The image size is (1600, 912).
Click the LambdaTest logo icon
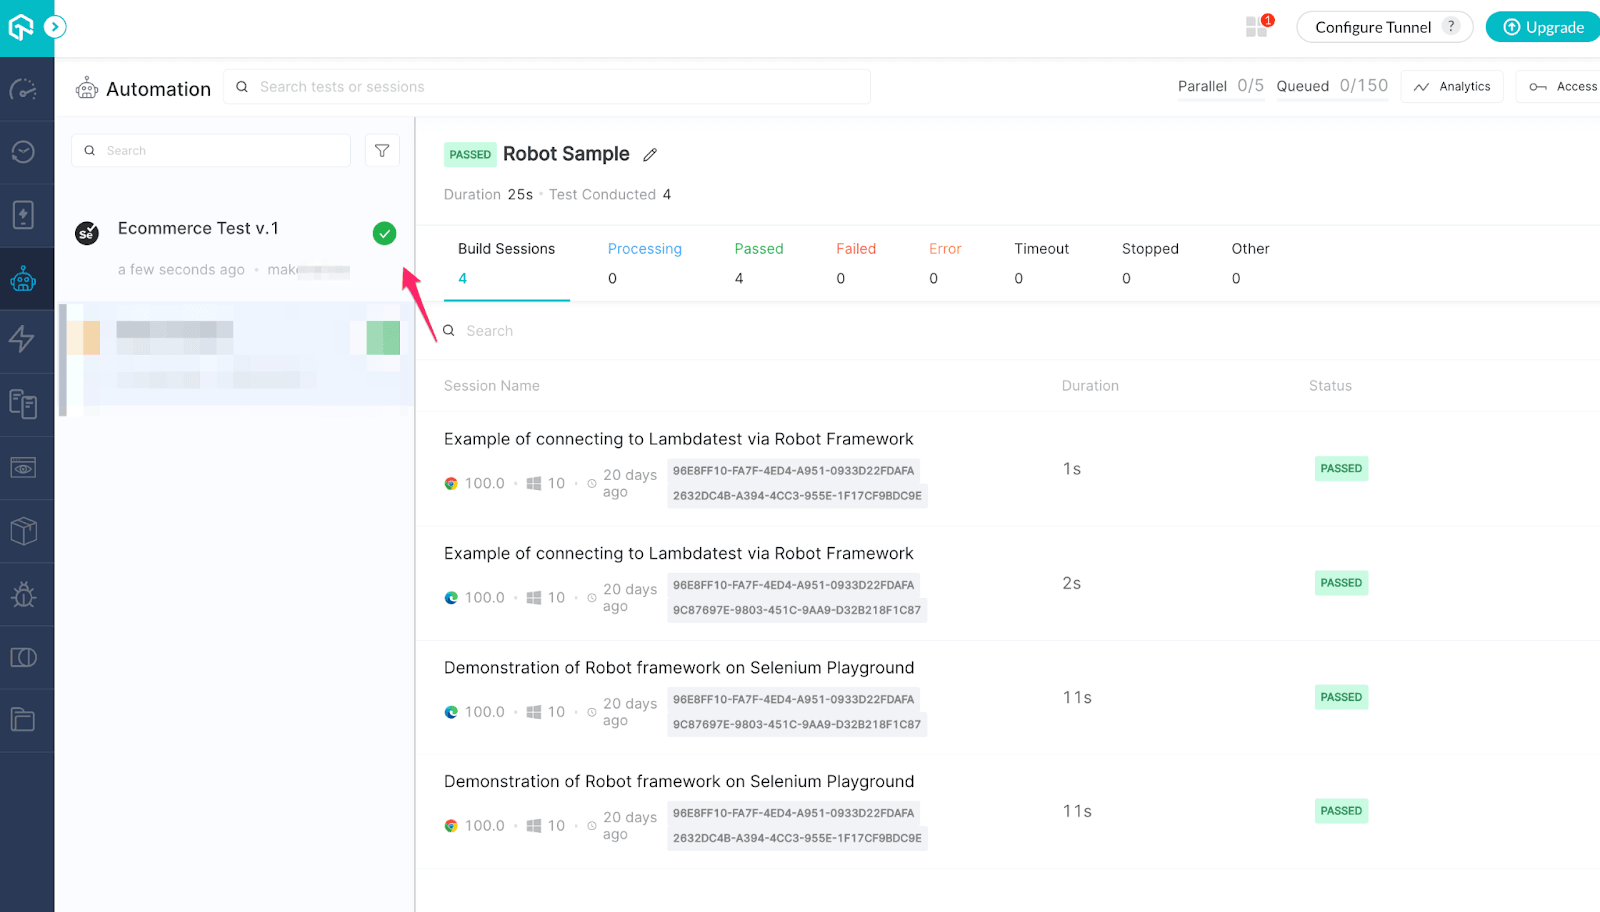tap(21, 27)
